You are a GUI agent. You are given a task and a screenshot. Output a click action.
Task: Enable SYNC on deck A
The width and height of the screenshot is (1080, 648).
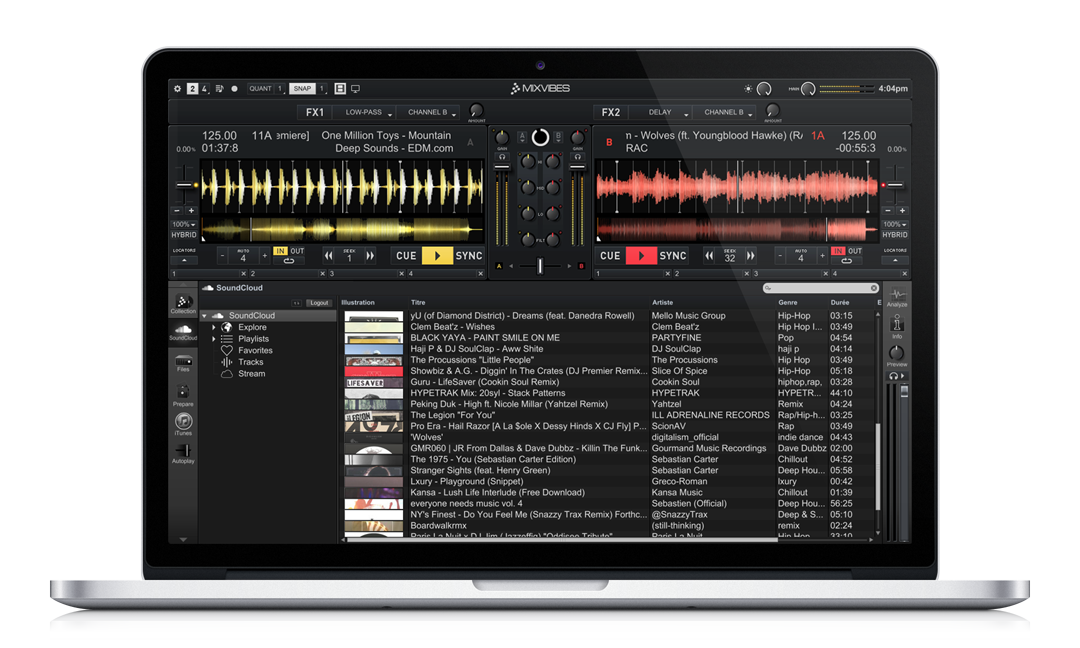pyautogui.click(x=468, y=255)
